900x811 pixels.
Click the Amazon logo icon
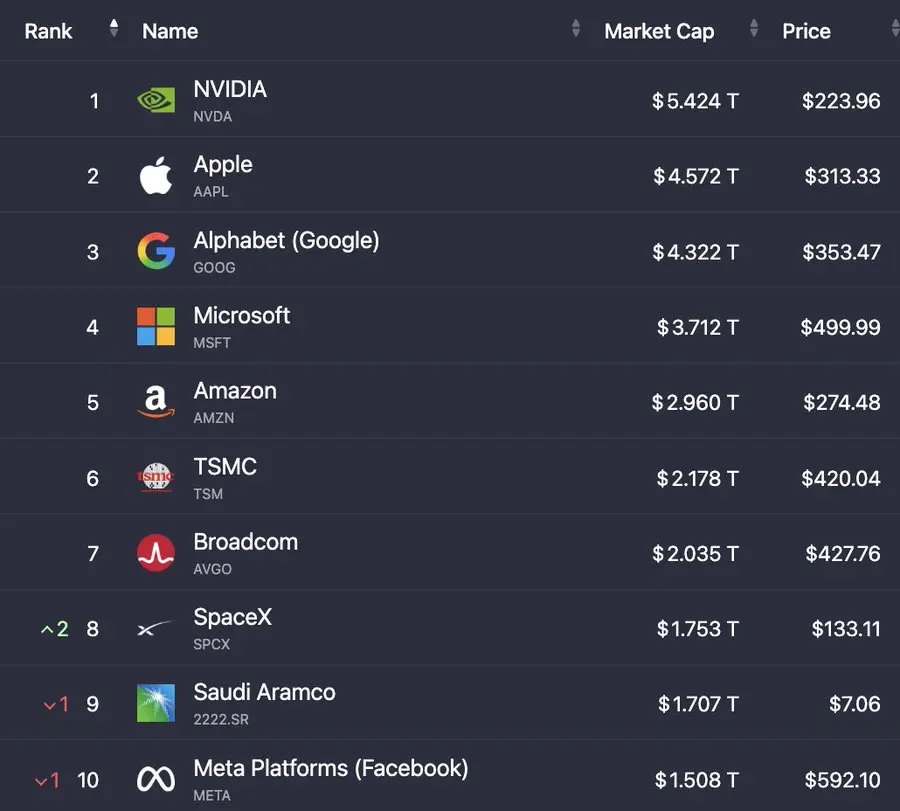[156, 401]
